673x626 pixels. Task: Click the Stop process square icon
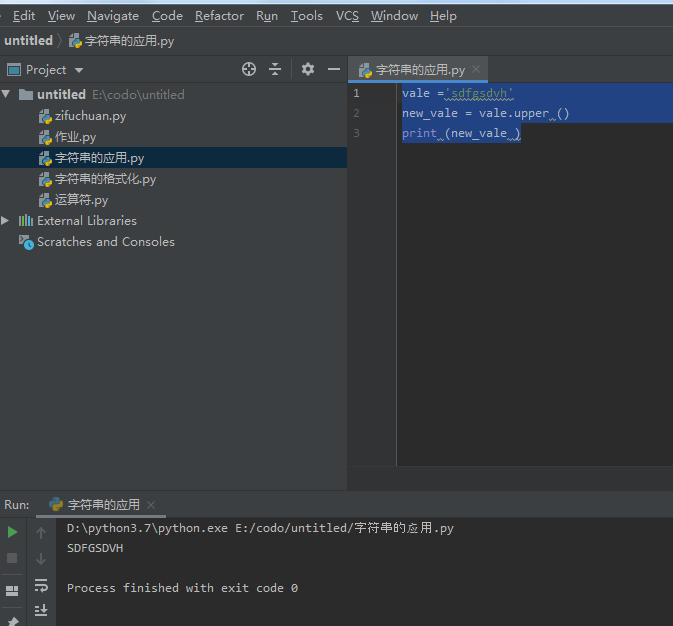(12, 558)
